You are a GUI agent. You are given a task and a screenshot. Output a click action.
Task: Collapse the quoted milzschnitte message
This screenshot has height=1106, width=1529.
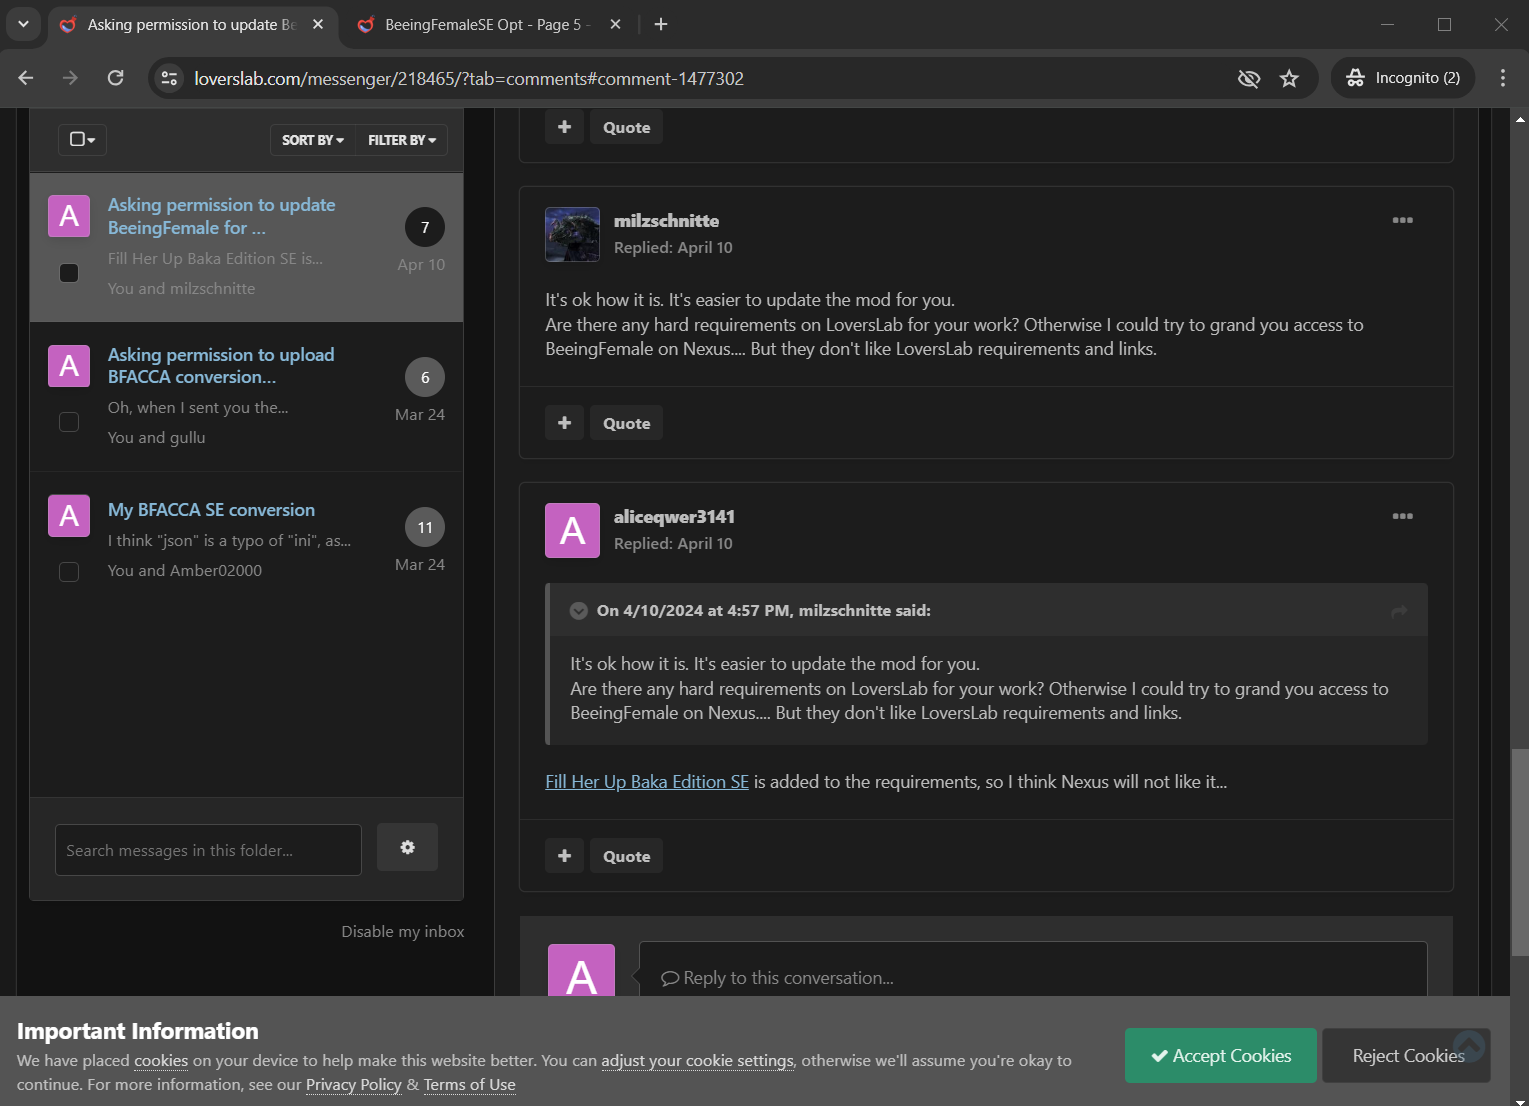point(578,611)
